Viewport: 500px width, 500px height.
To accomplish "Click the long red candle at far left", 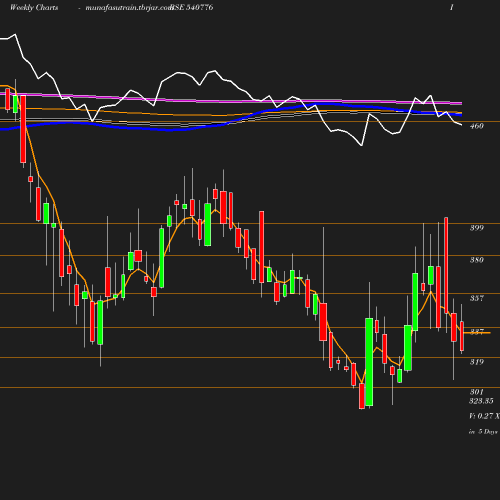I will click(23, 129).
